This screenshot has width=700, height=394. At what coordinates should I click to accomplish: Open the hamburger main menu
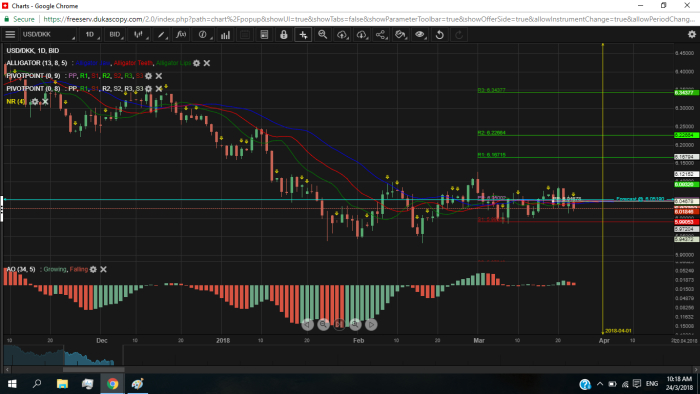[x=10, y=34]
